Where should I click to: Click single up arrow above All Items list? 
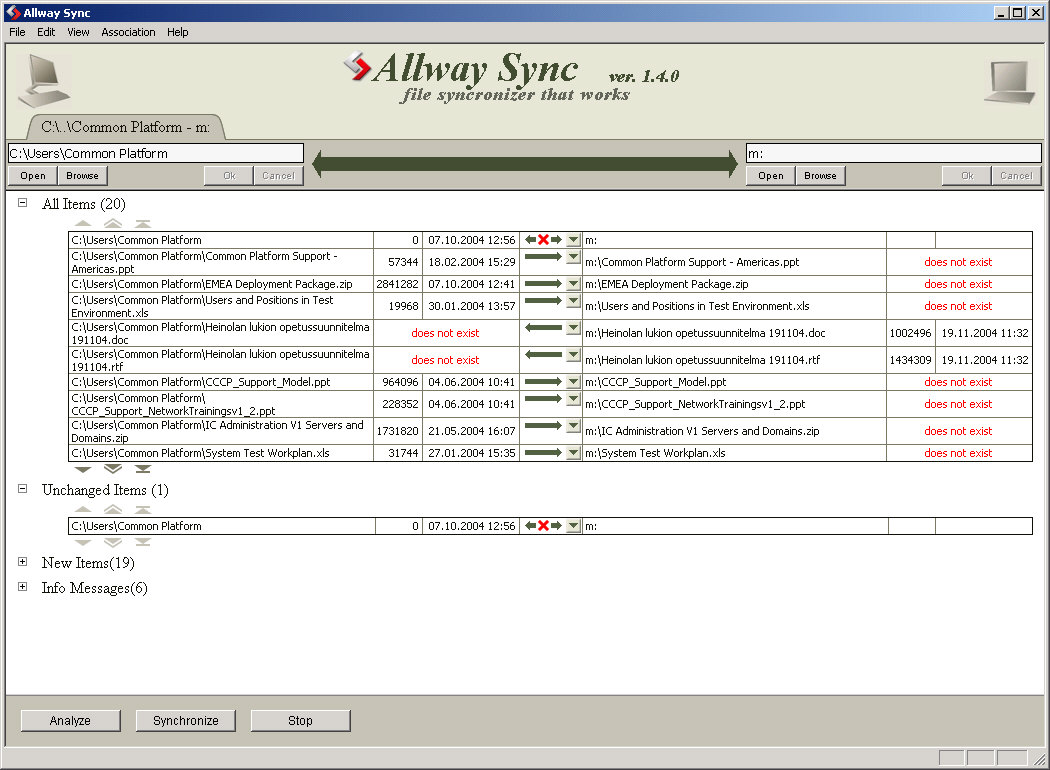[83, 224]
